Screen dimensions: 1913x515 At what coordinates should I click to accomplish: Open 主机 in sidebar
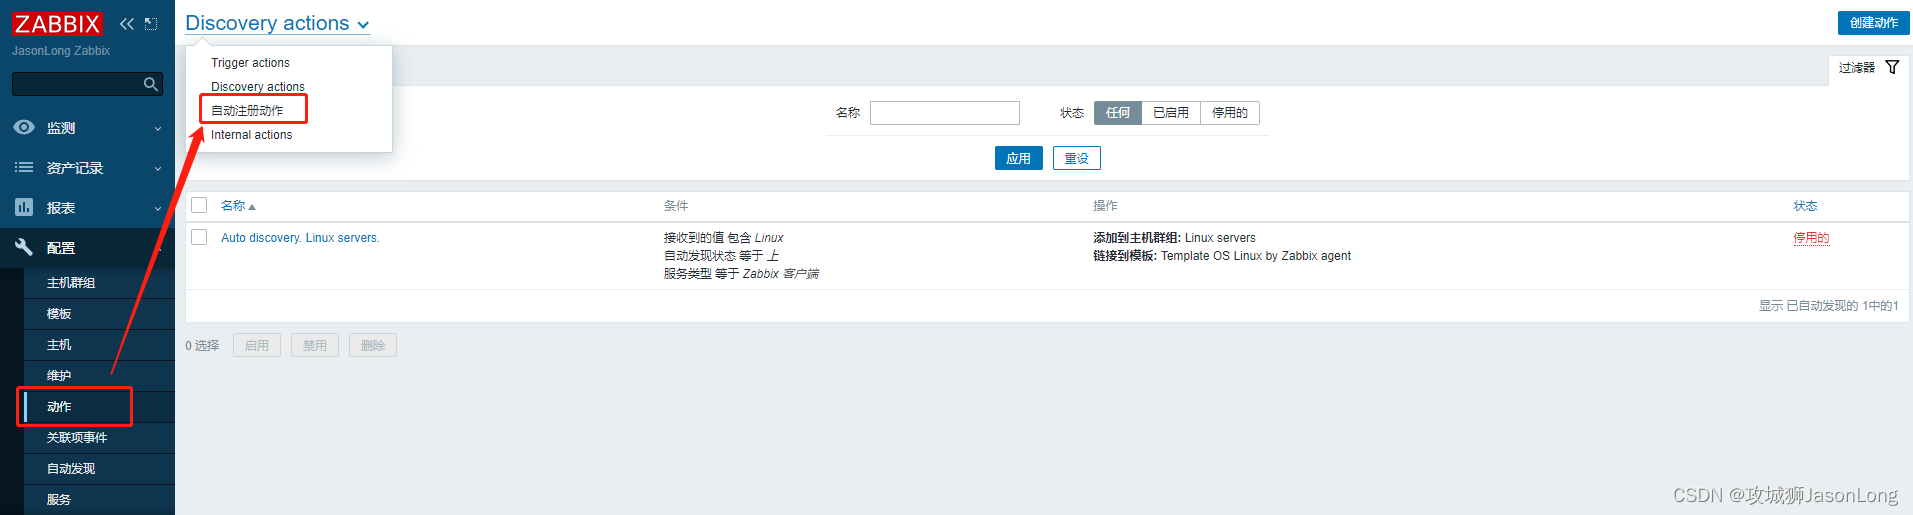[59, 345]
